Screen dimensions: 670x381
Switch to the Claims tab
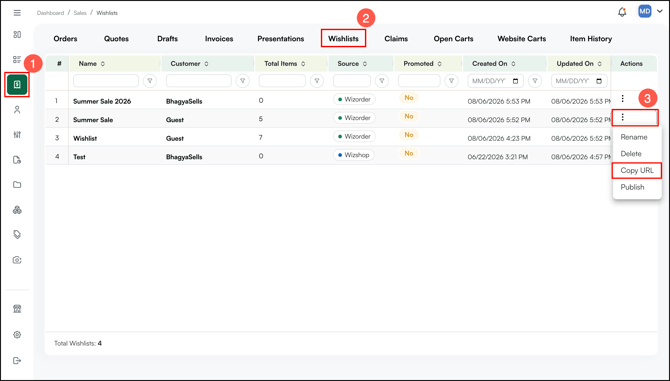point(396,38)
